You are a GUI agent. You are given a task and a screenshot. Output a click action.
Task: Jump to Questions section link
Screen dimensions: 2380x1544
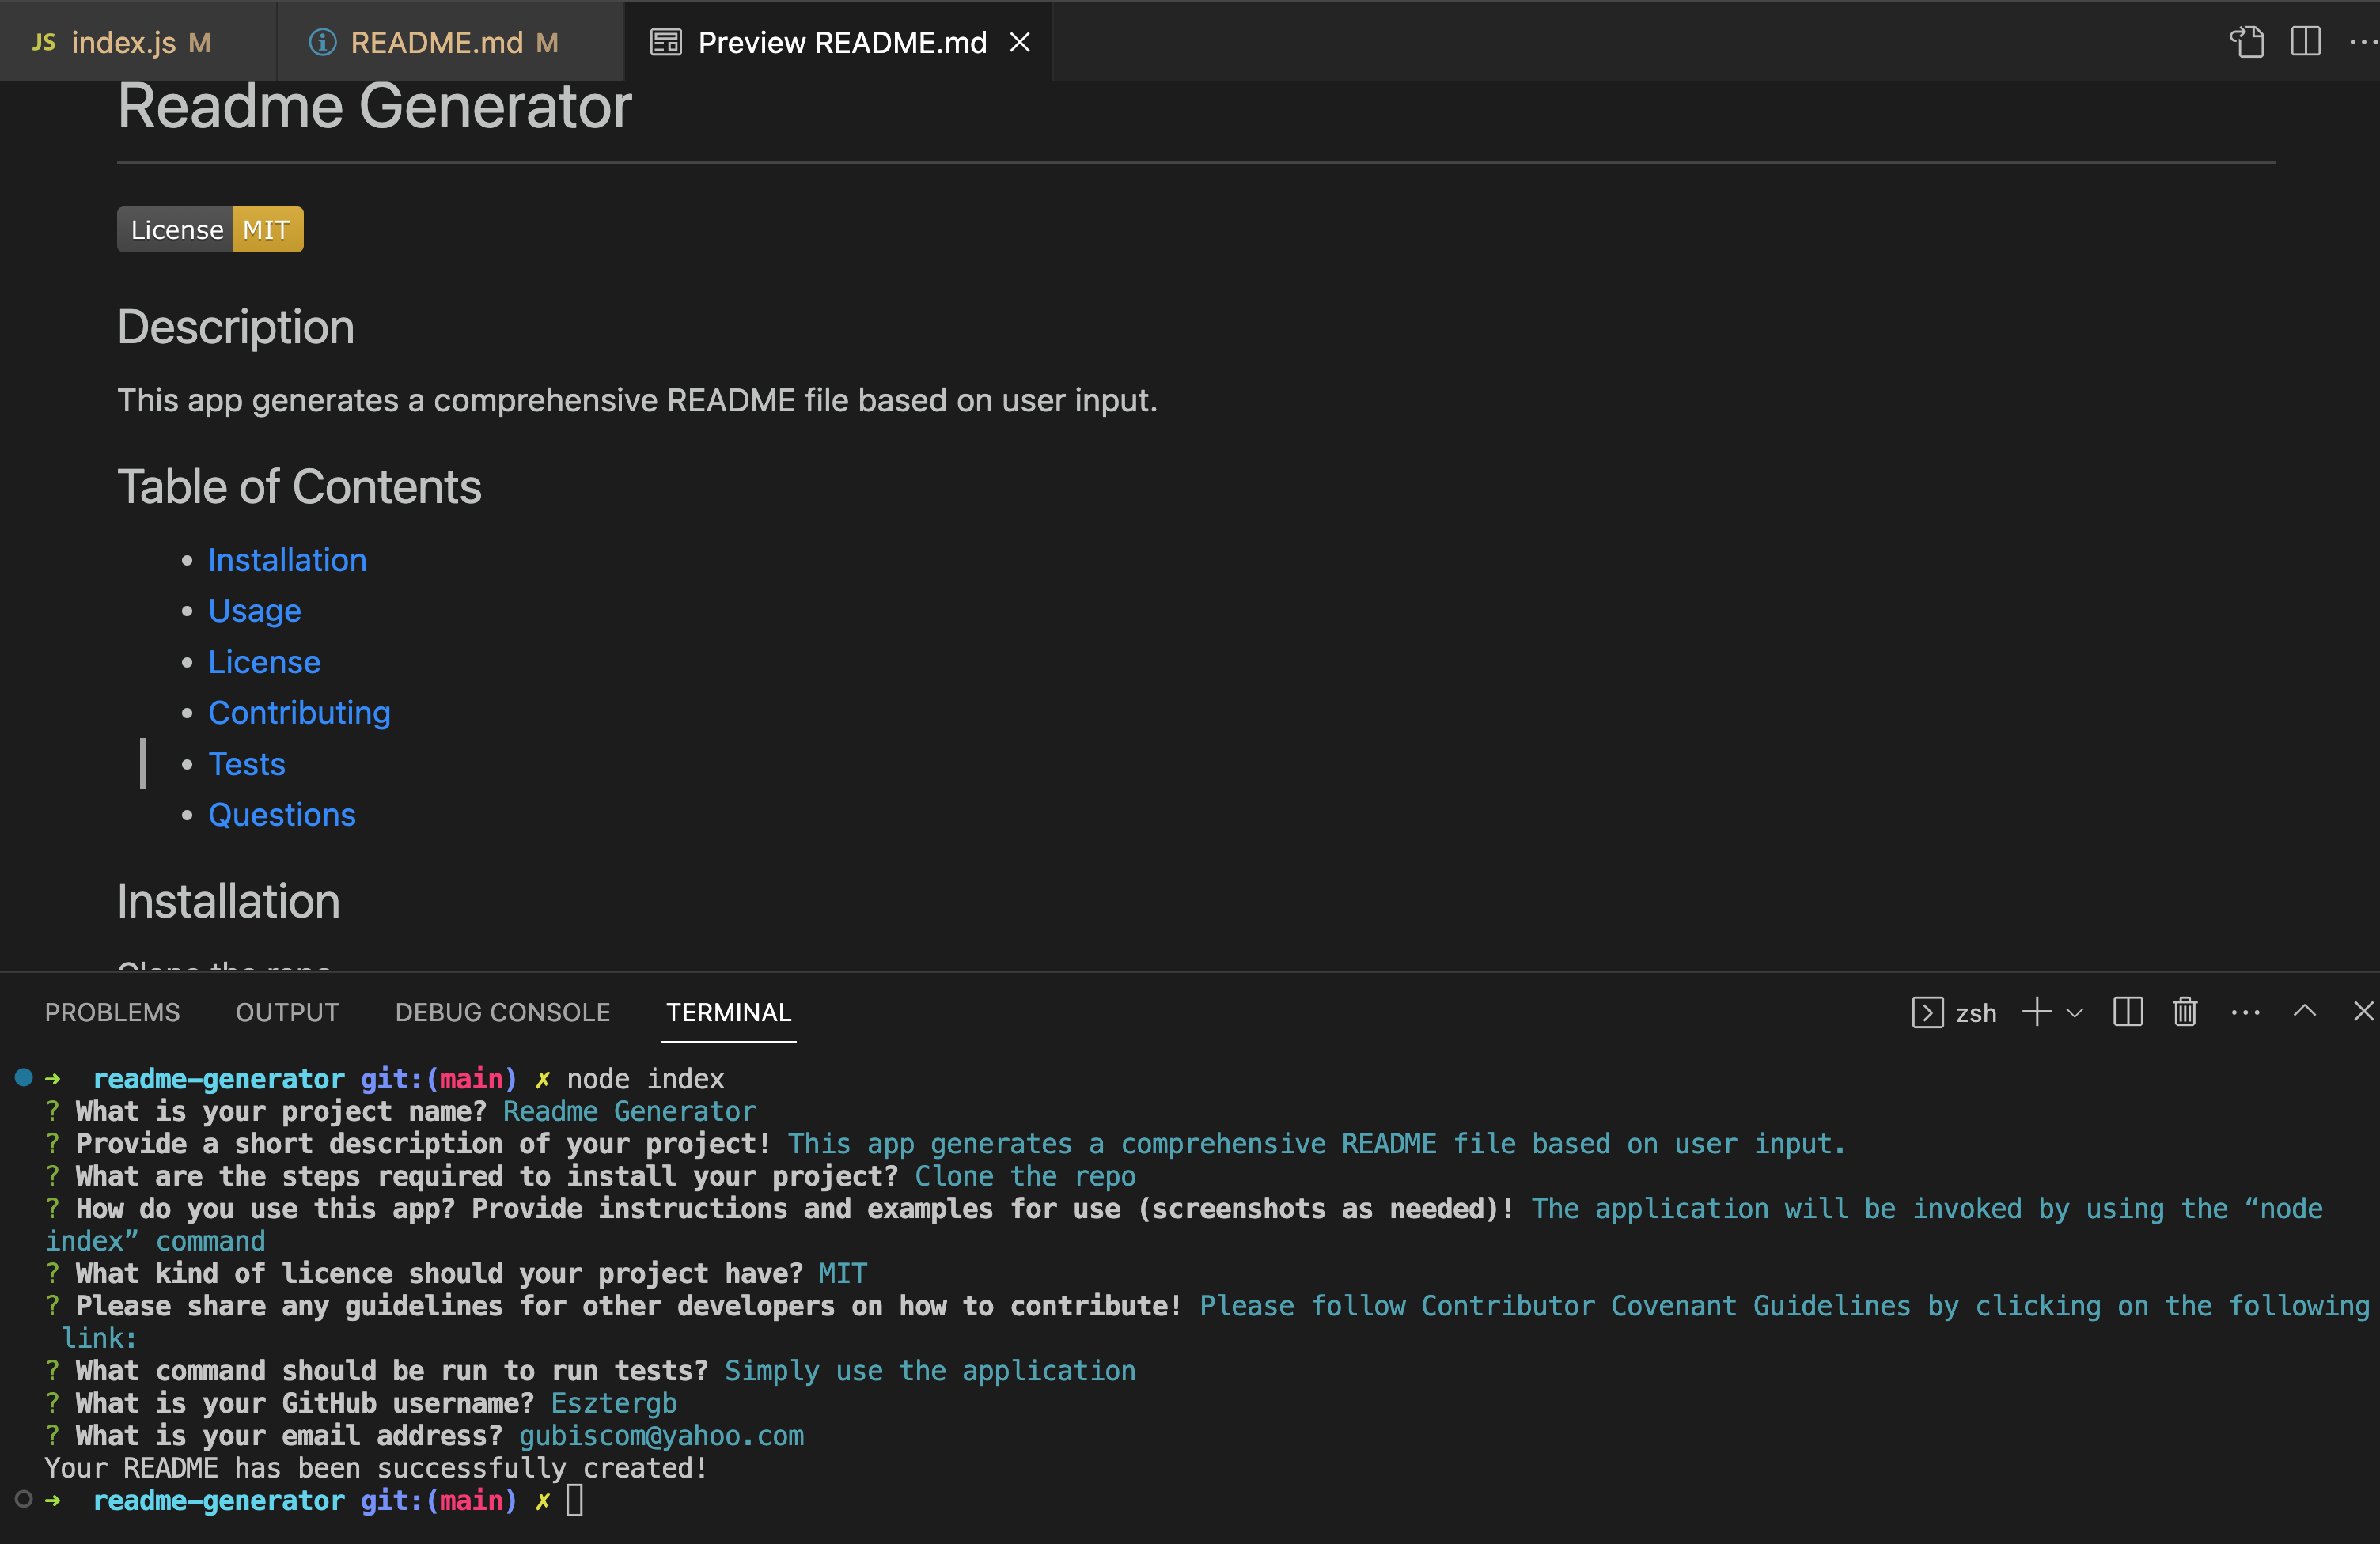pyautogui.click(x=281, y=815)
